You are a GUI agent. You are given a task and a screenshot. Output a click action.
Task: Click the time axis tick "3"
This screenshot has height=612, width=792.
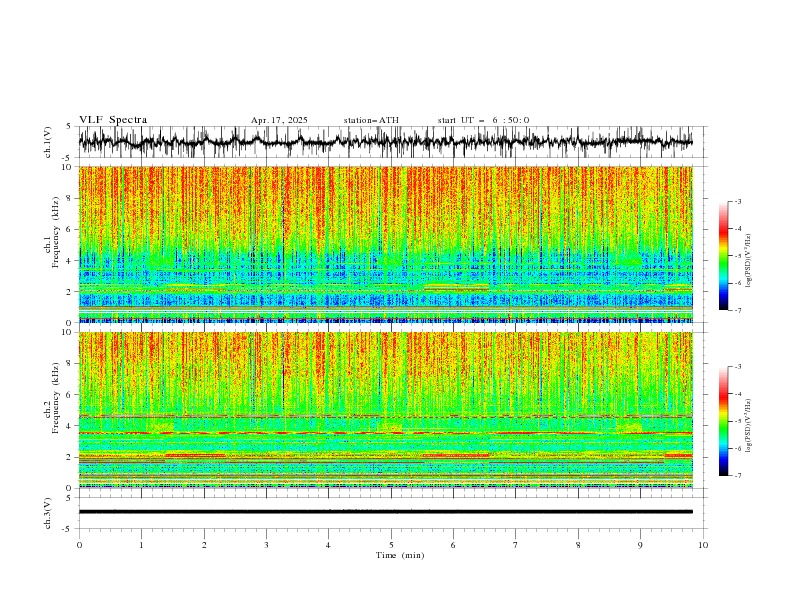point(266,545)
